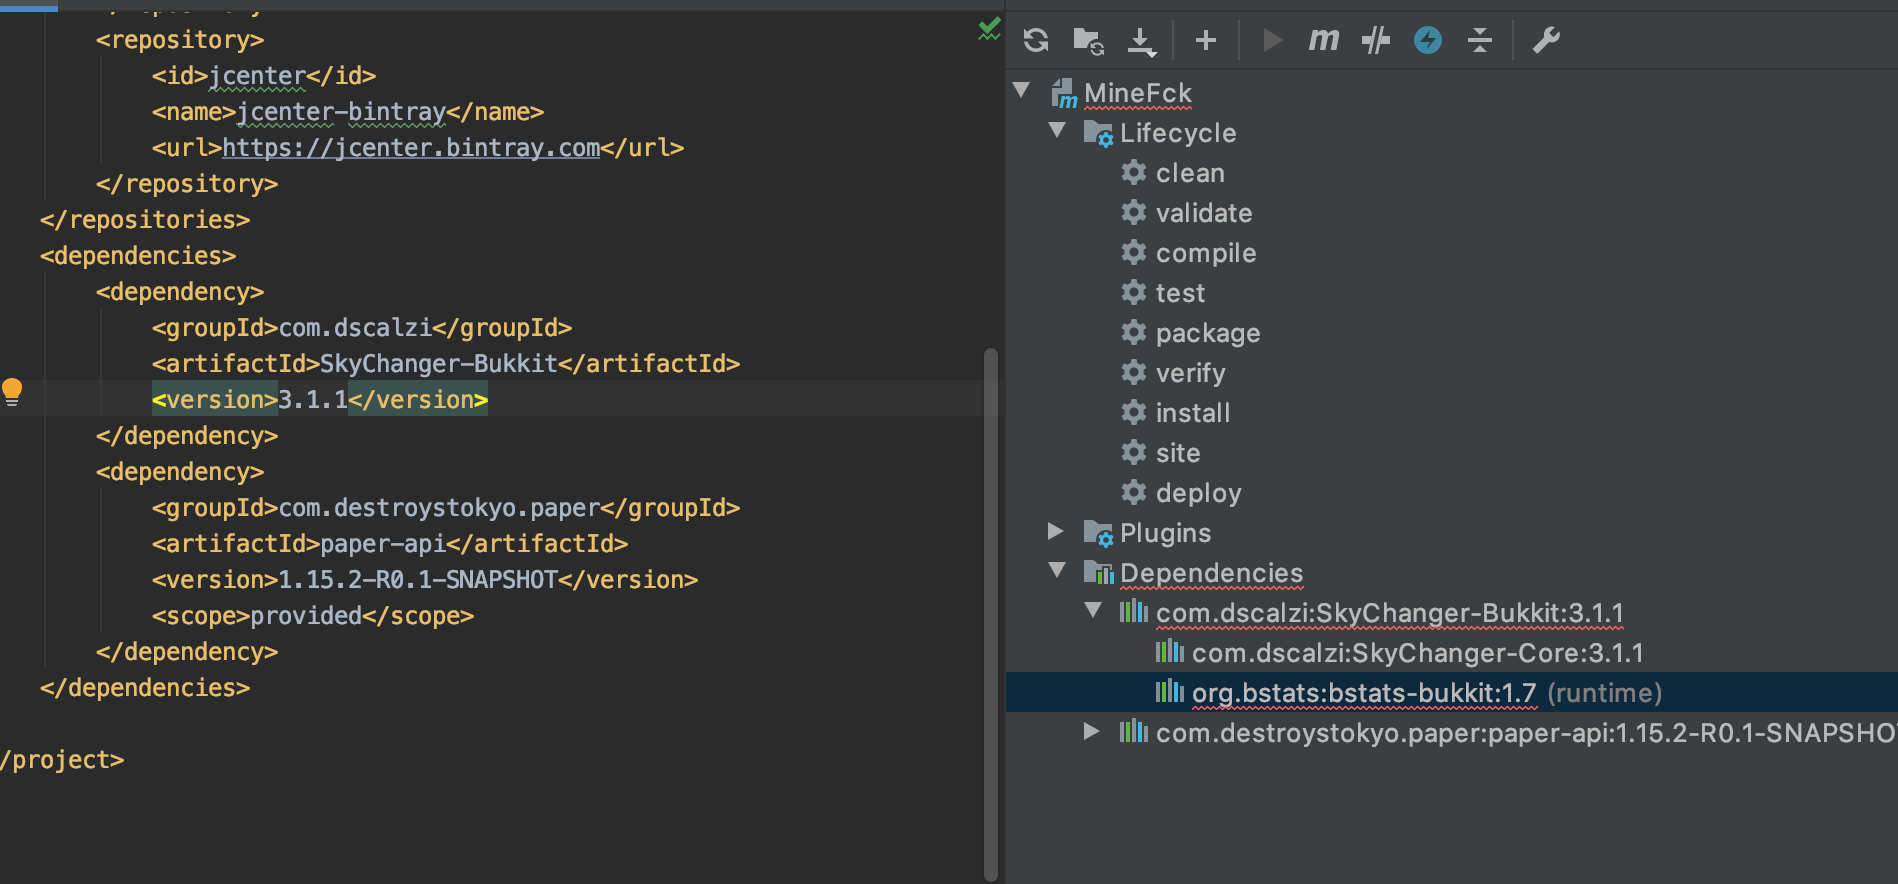The height and width of the screenshot is (884, 1898).
Task: Click the lightbulb quick-fix icon in the gutter
Action: [12, 392]
